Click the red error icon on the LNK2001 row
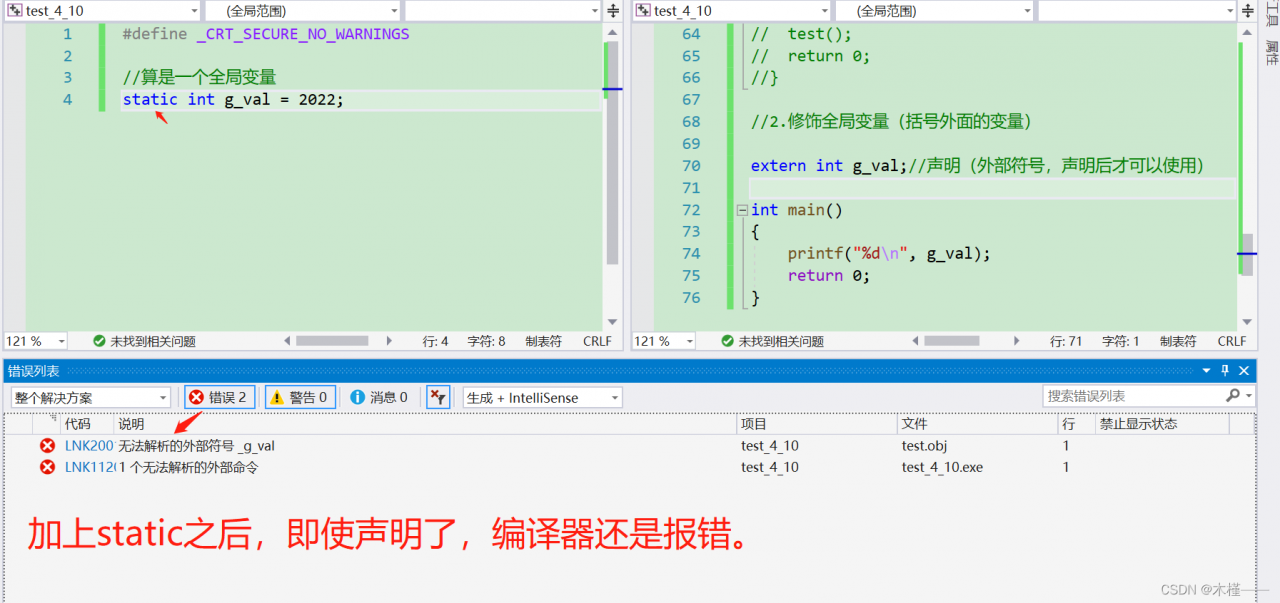This screenshot has width=1280, height=603. point(47,446)
